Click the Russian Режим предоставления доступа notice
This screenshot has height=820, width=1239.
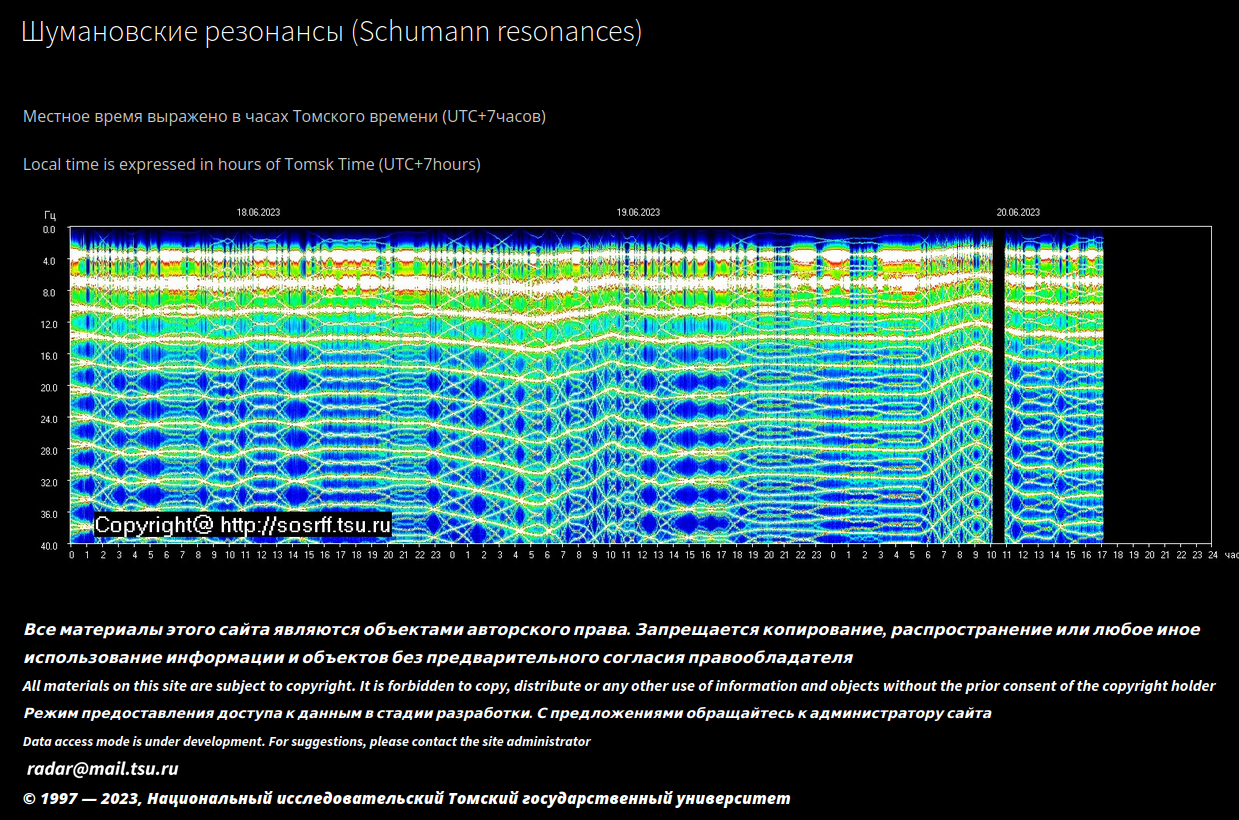pos(507,714)
